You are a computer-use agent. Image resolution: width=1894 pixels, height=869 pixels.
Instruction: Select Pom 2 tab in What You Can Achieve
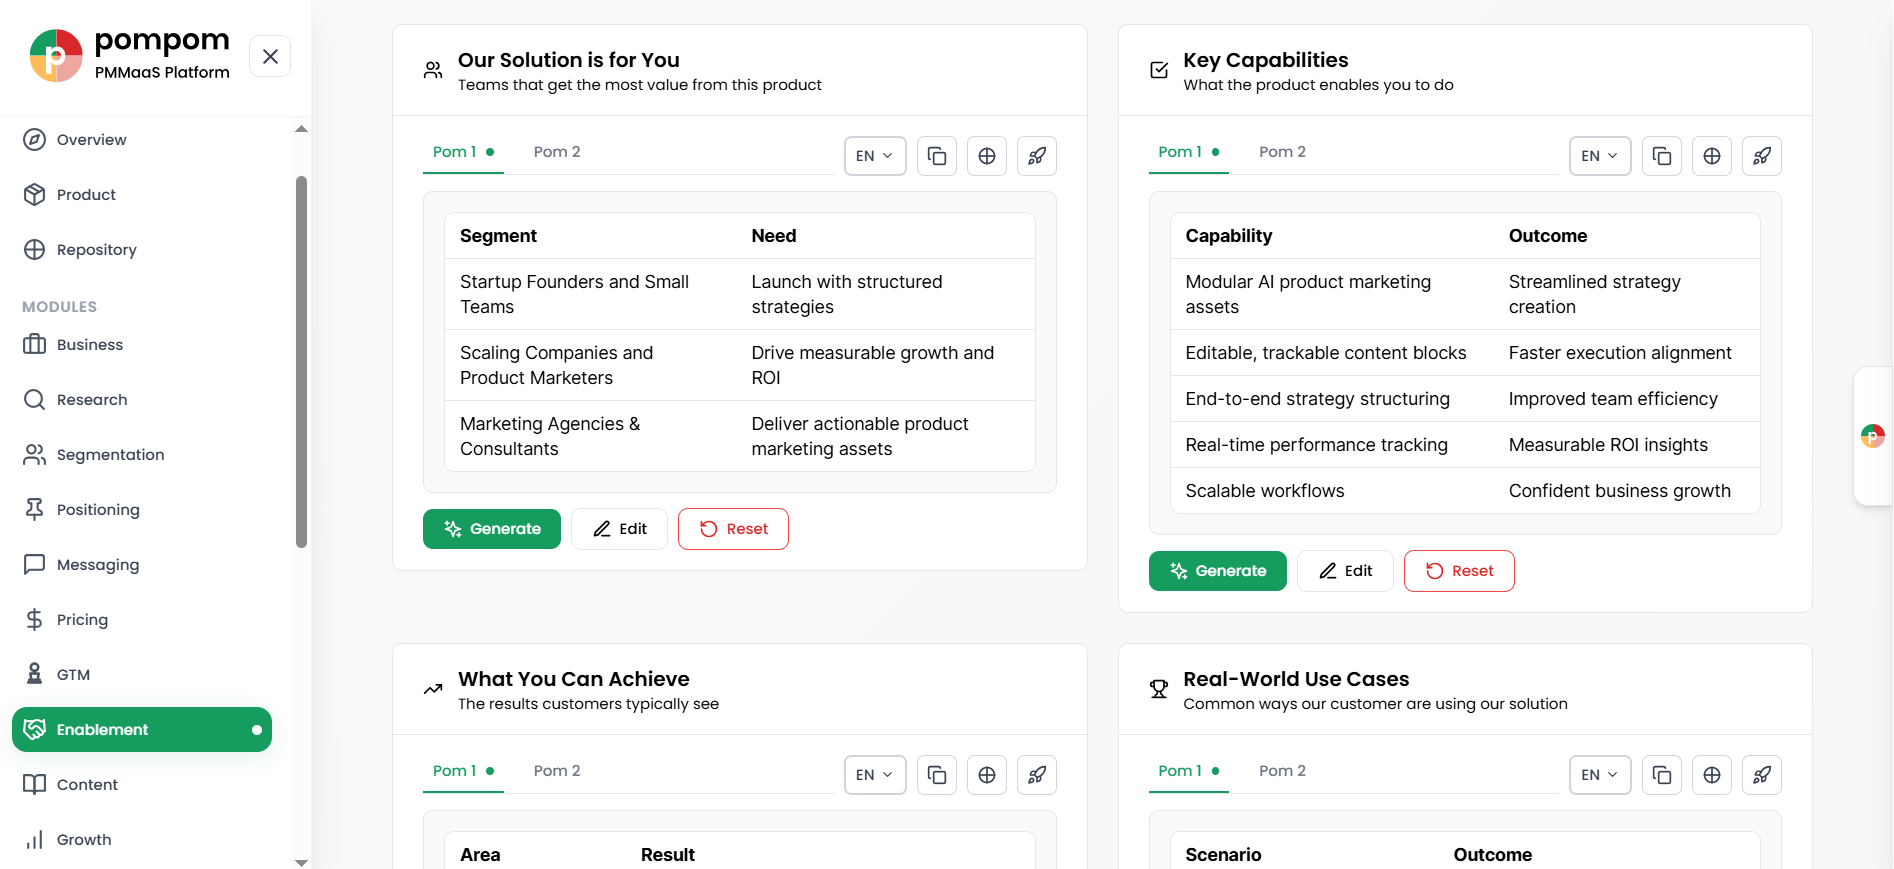557,771
